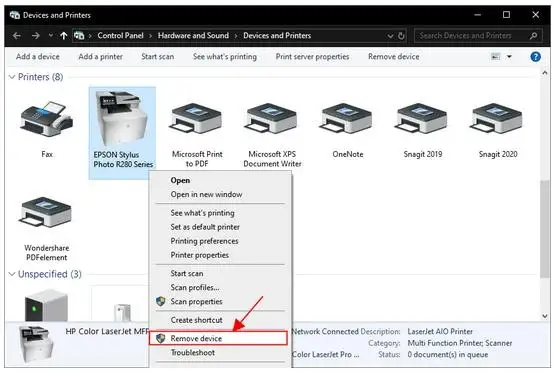Click the vertical scrollbar thumb
This screenshot has height=372, width=554.
(x=544, y=230)
